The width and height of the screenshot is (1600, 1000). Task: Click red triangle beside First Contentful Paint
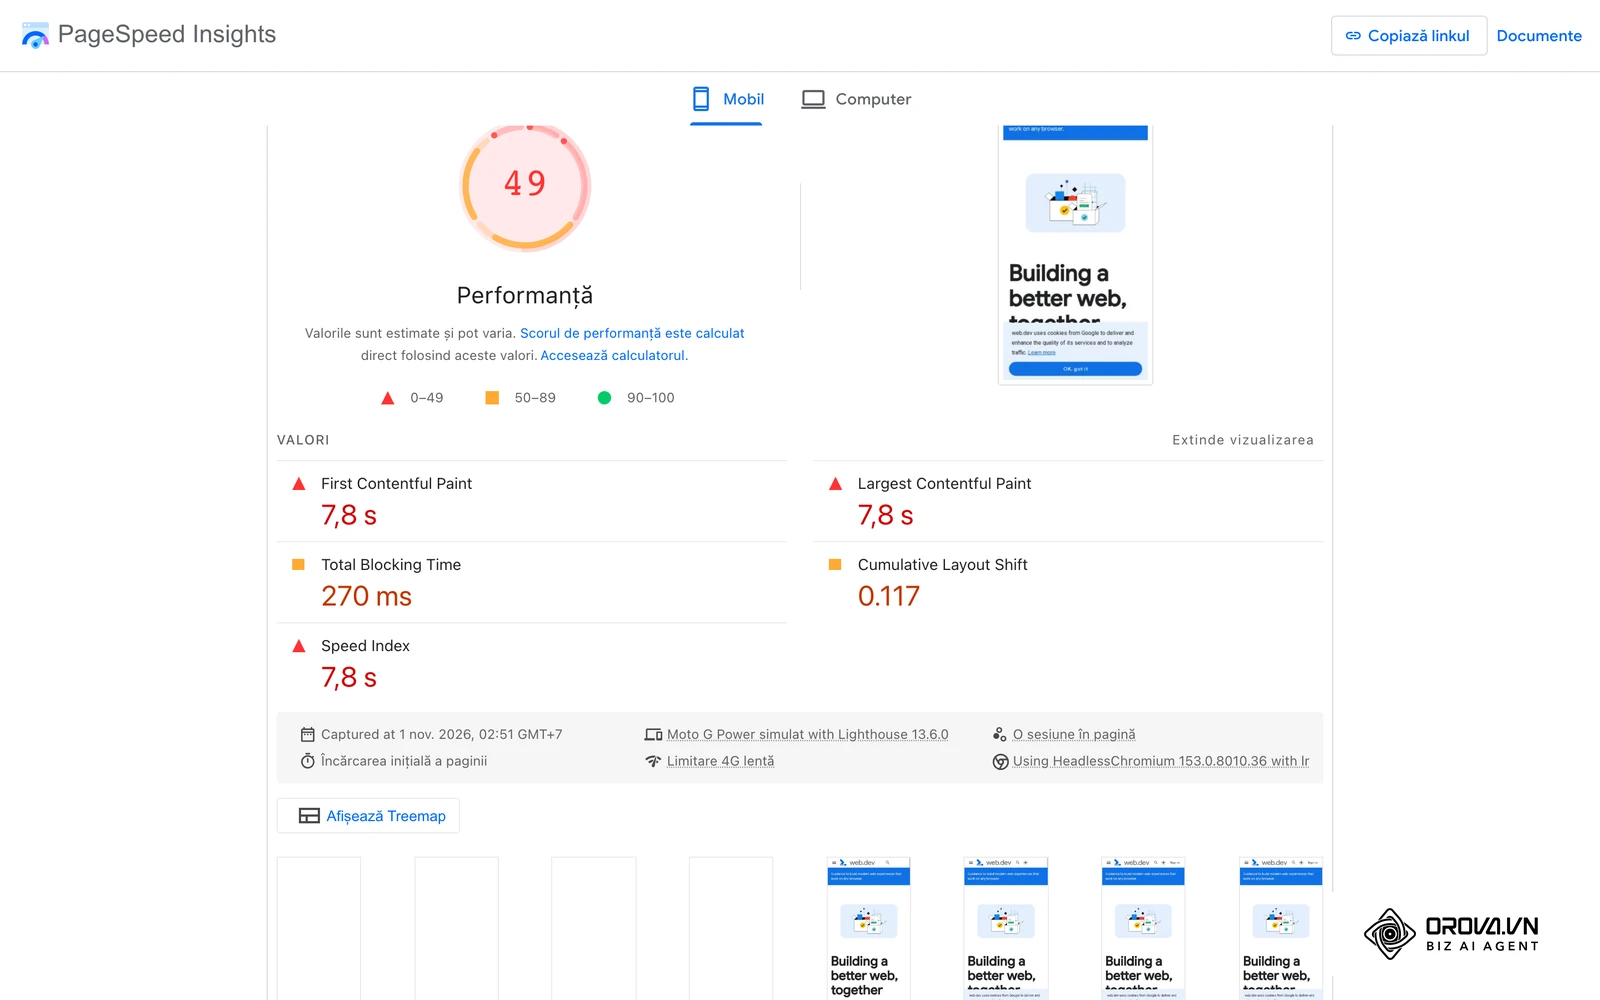point(298,484)
